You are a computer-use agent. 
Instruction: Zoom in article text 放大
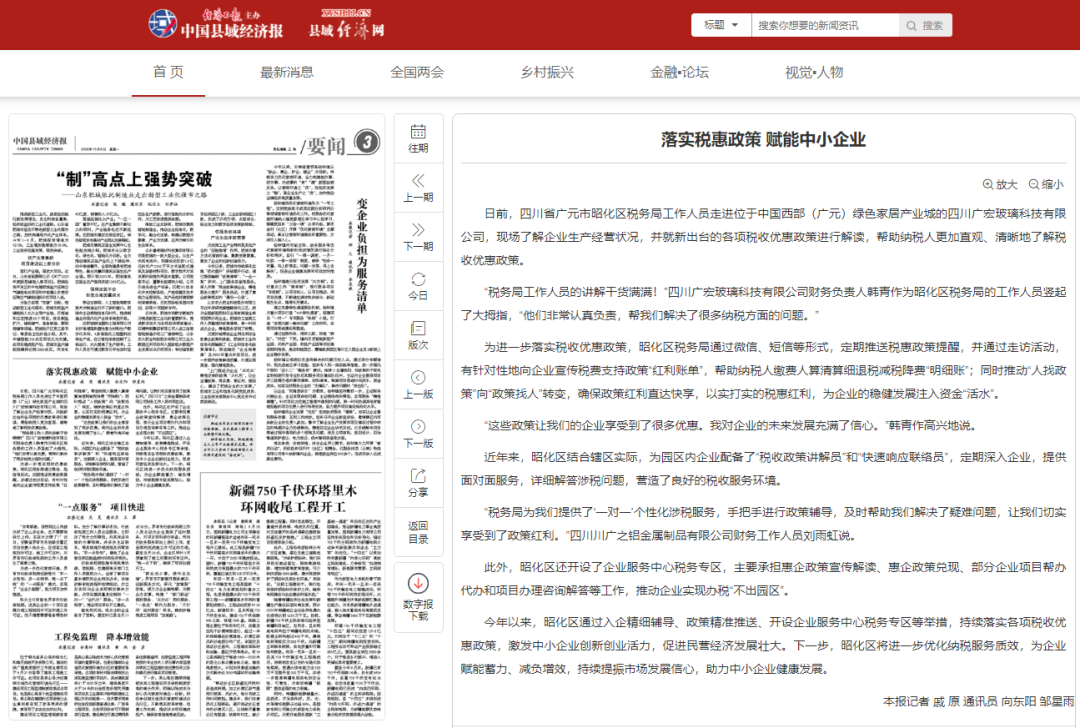[x=1000, y=185]
